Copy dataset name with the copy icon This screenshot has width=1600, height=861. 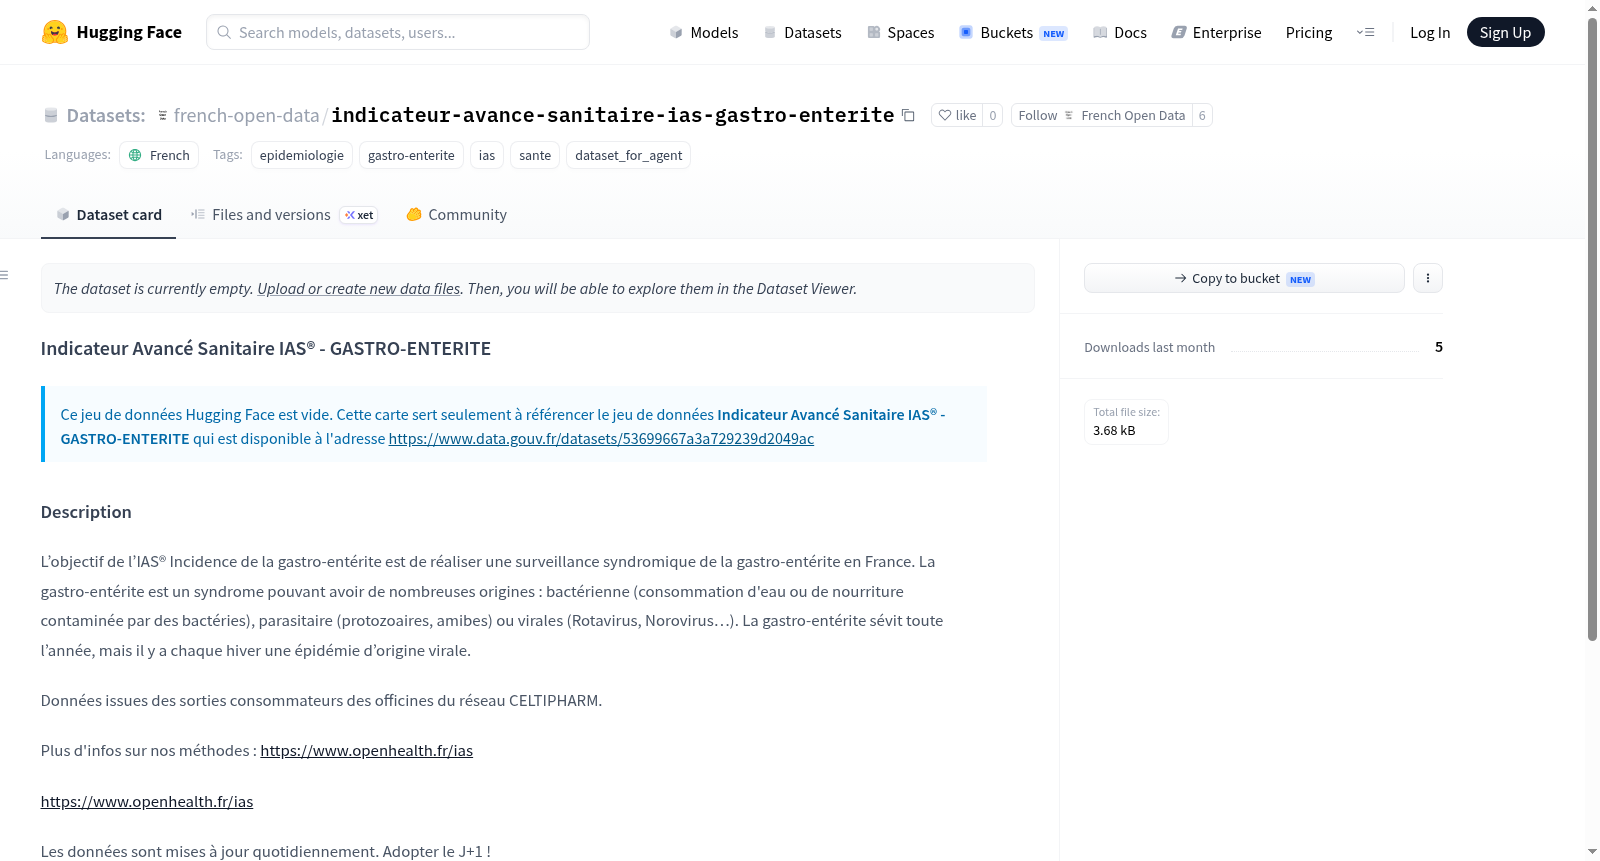[908, 115]
